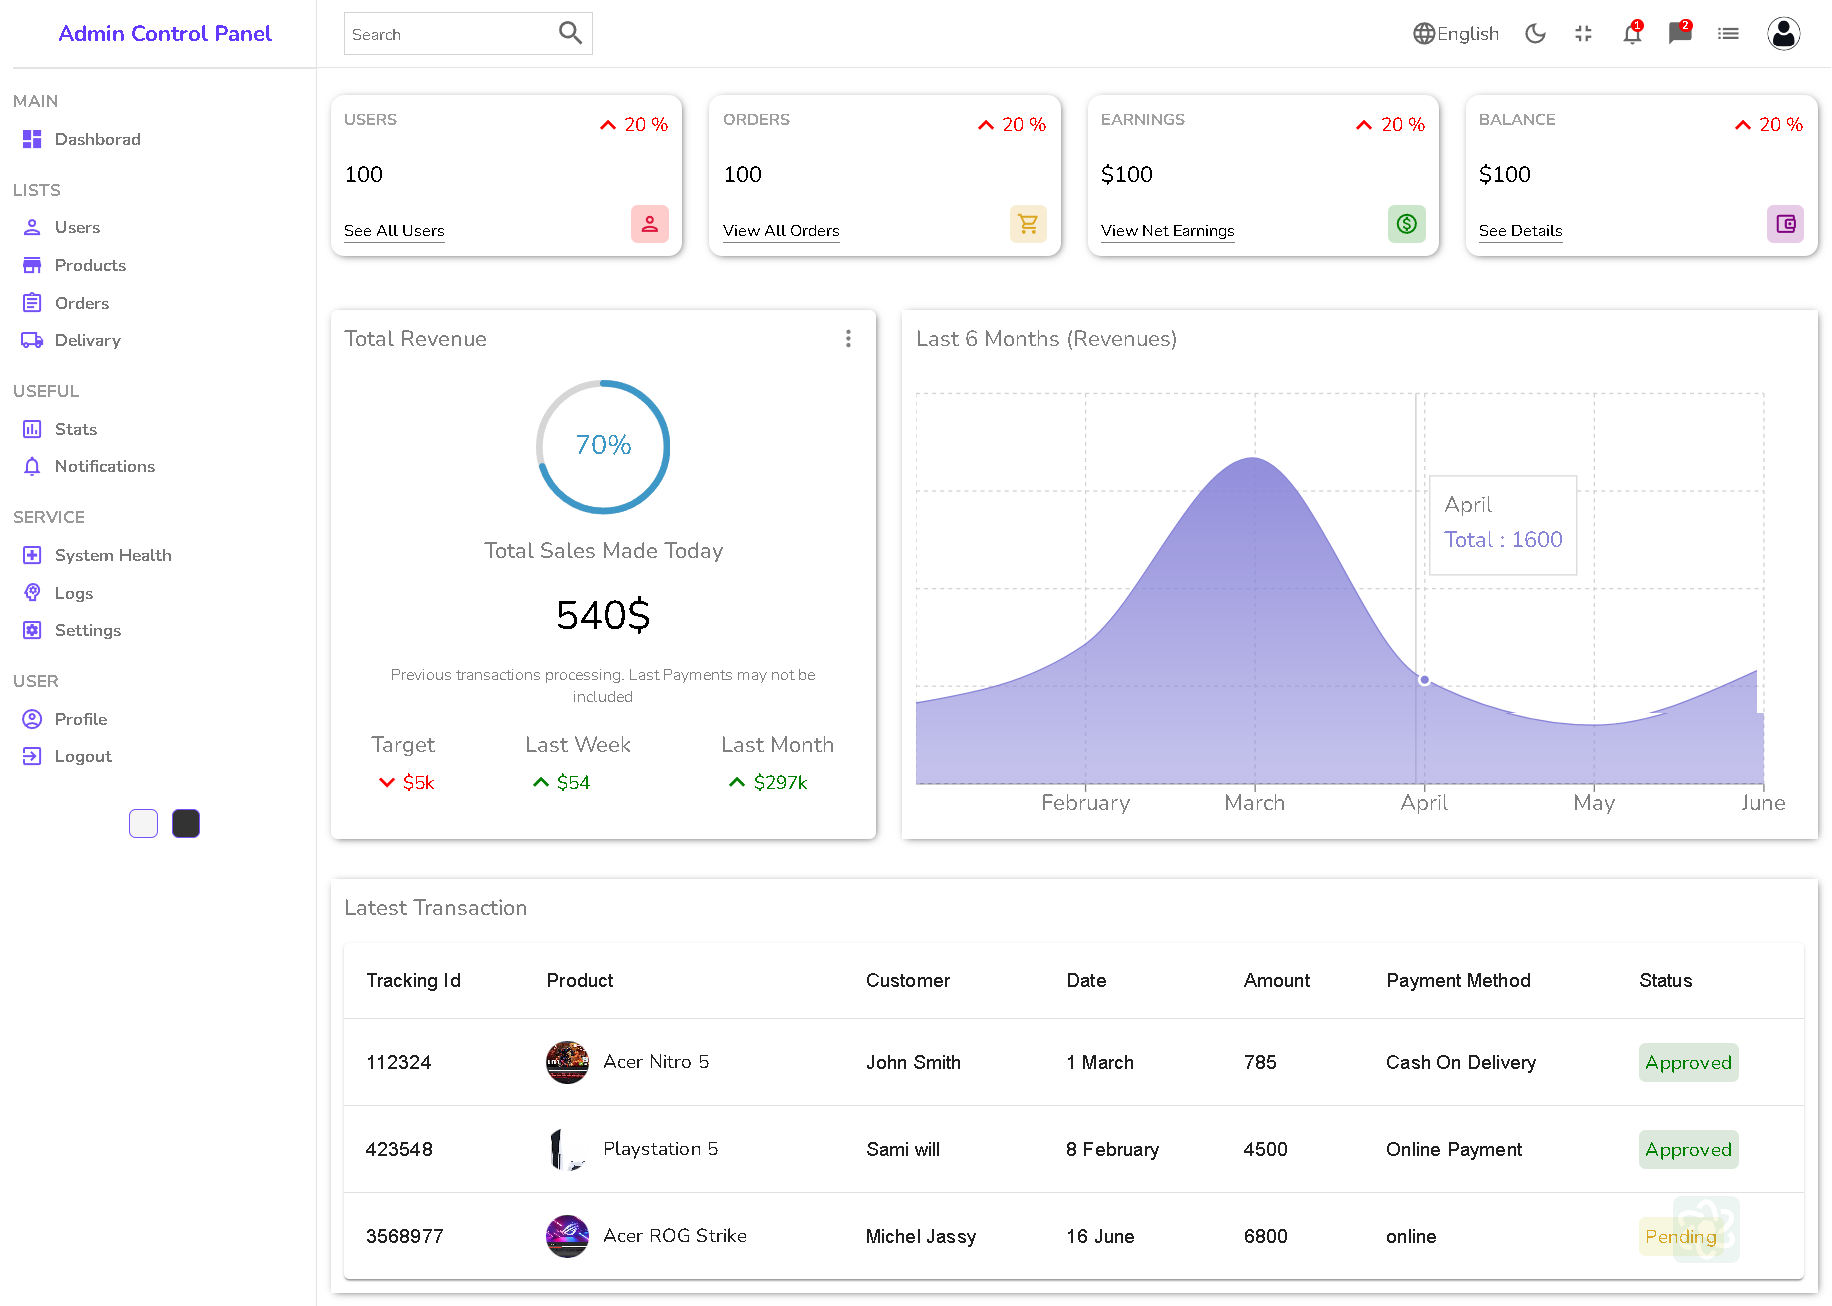Viewport: 1832px width, 1306px height.
Task: Focus the Search input field
Action: pos(468,33)
